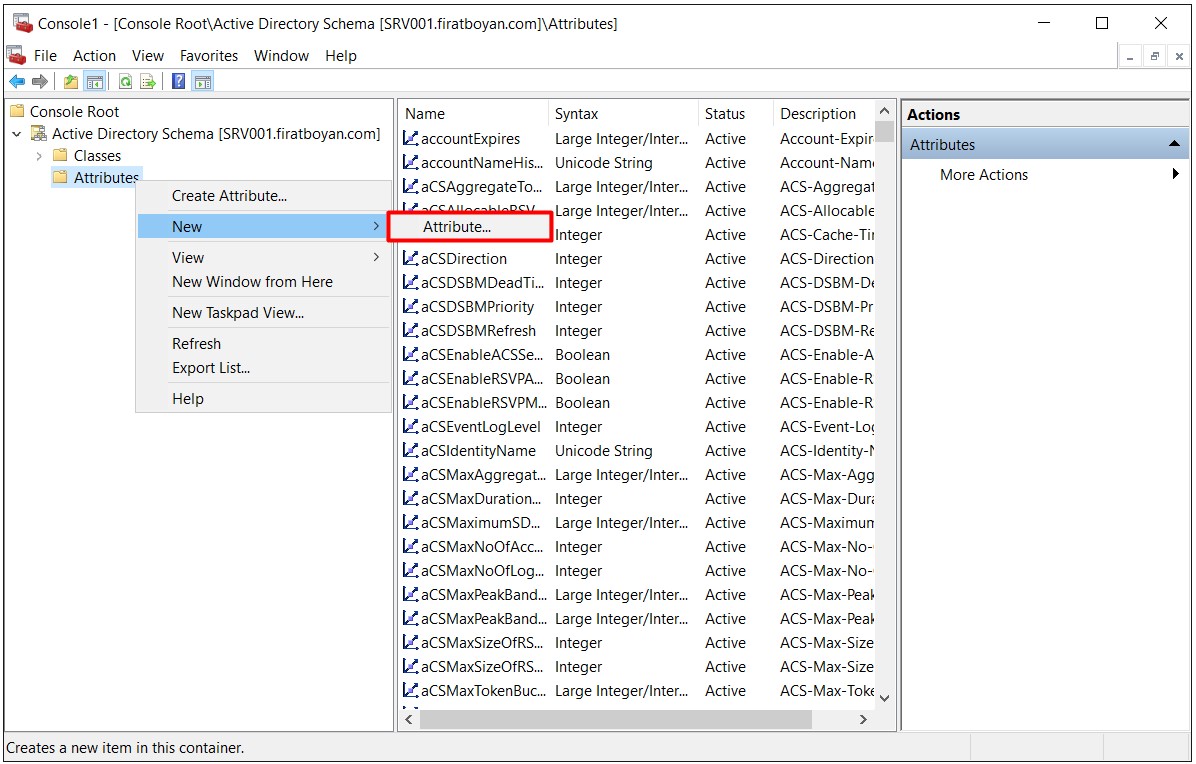Click the aCSDirection attribute icon
This screenshot has height=764, width=1196.
[410, 258]
